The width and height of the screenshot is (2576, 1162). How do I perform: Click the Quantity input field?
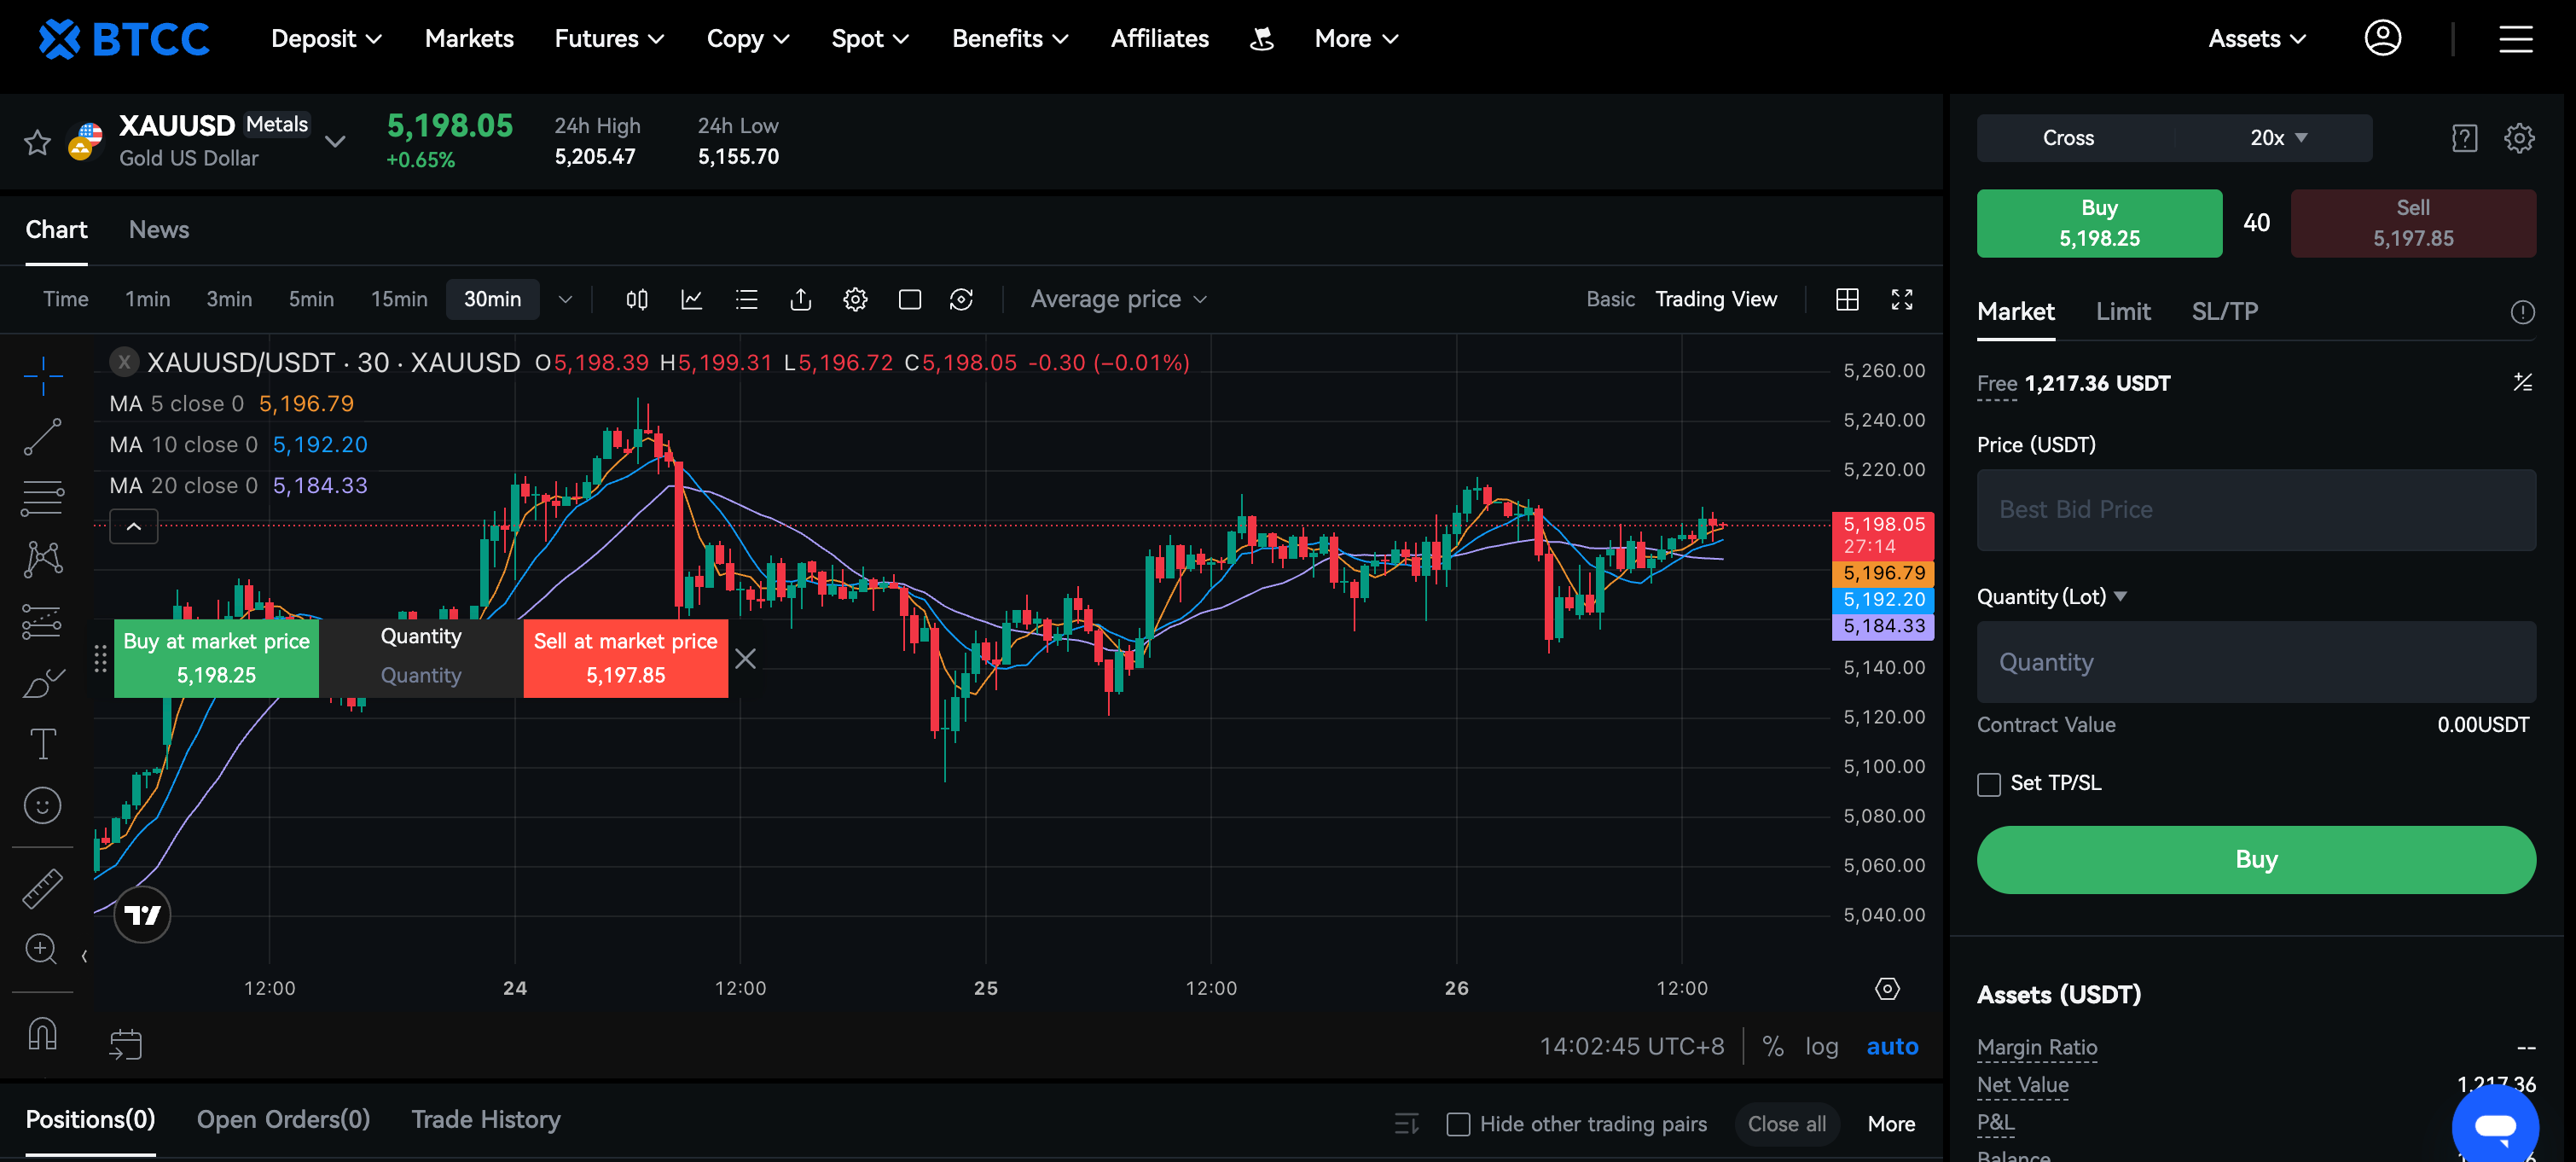click(x=2255, y=662)
